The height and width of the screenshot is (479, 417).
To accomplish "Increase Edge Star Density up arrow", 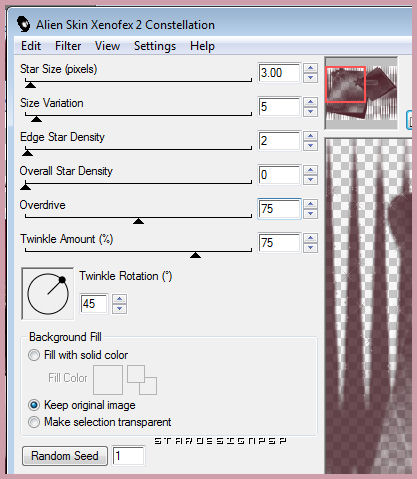I will click(311, 136).
